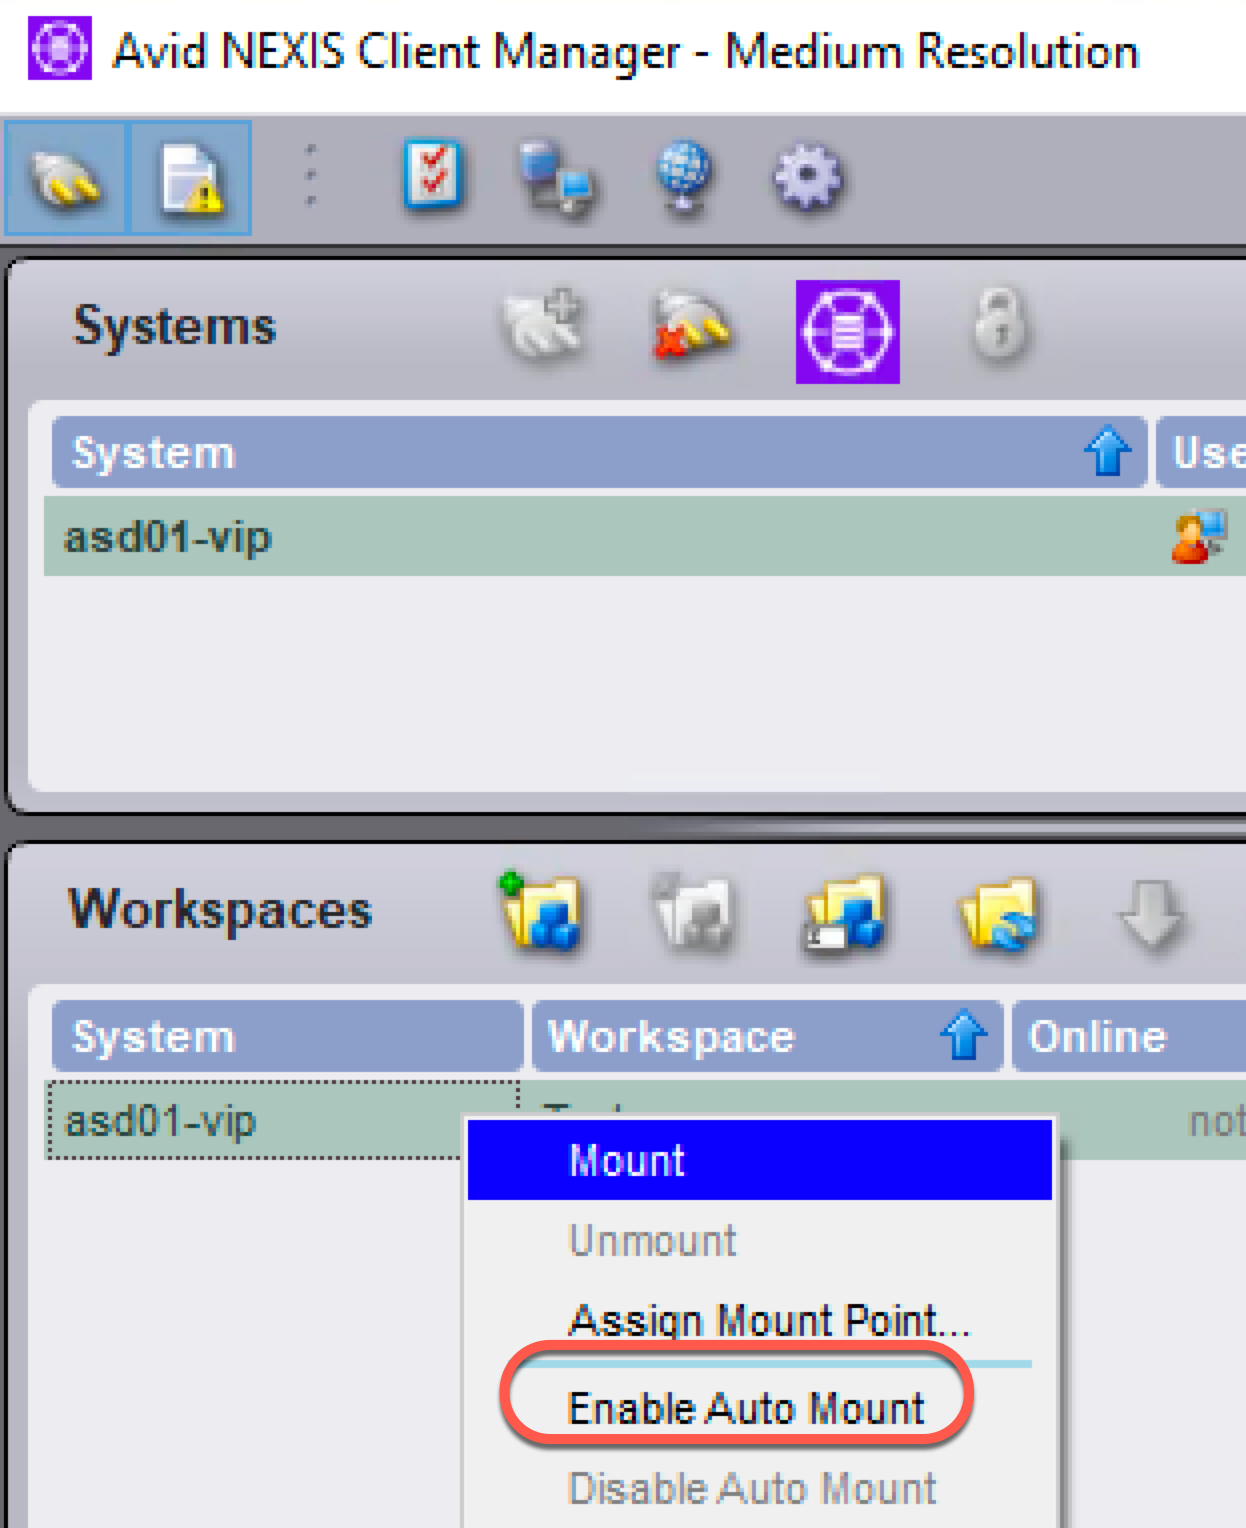Image resolution: width=1246 pixels, height=1528 pixels.
Task: Launch the purple NEXIS management console icon
Action: click(847, 332)
